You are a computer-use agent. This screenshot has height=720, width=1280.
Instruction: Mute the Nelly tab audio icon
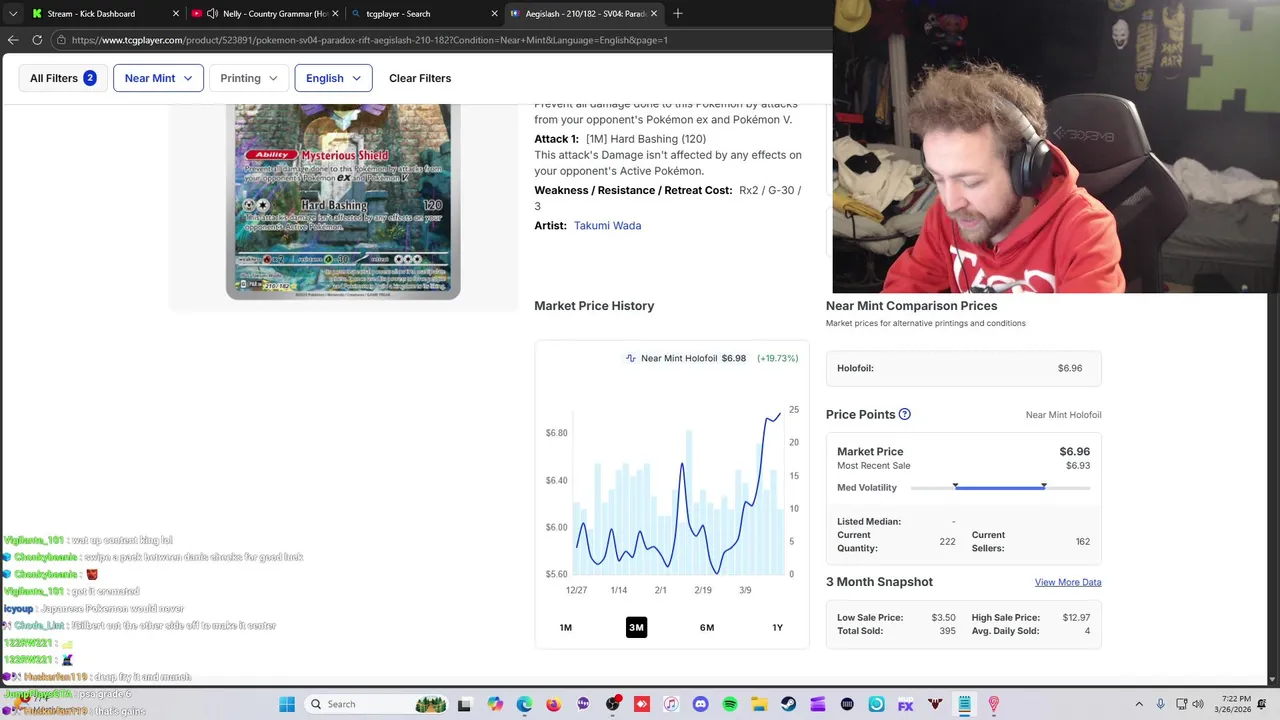[x=212, y=14]
